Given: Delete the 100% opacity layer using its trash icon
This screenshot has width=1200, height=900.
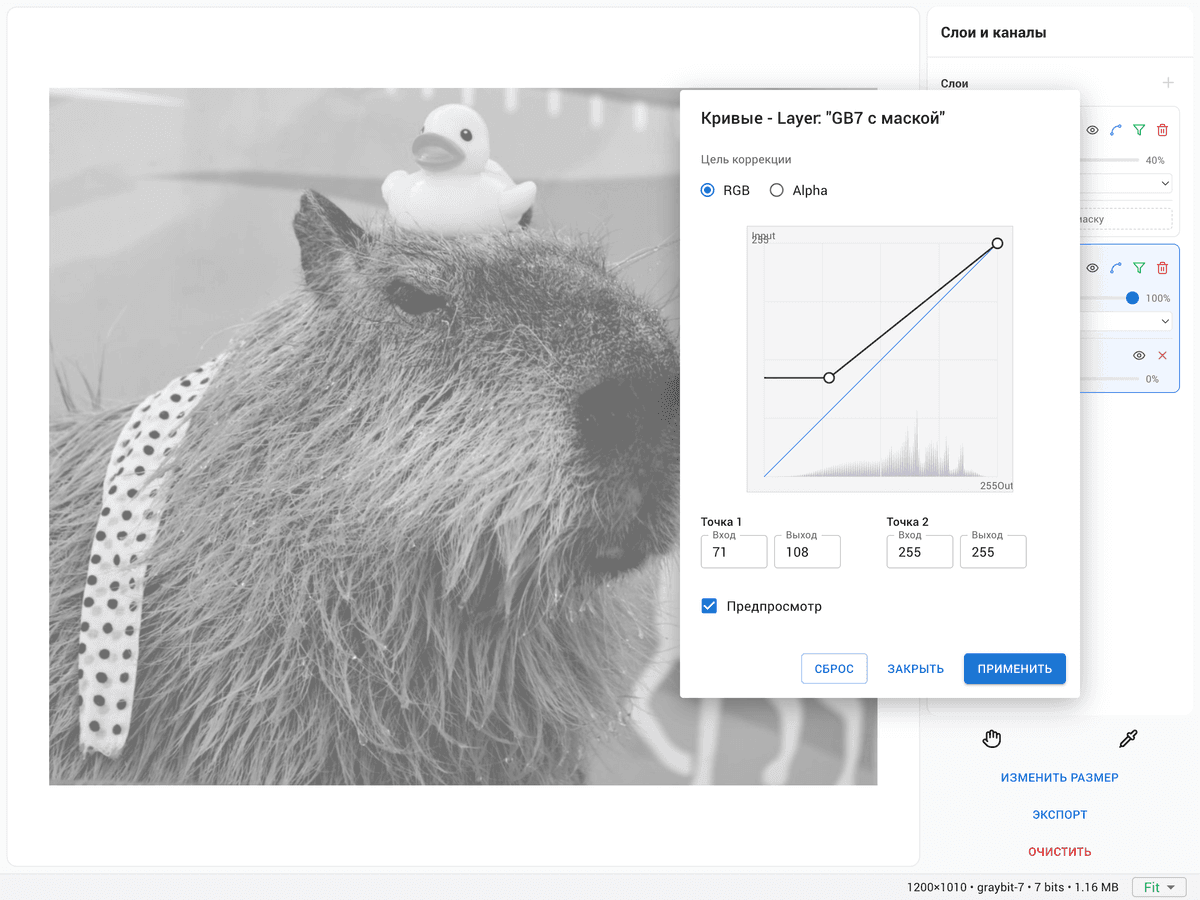Looking at the screenshot, I should pos(1162,268).
